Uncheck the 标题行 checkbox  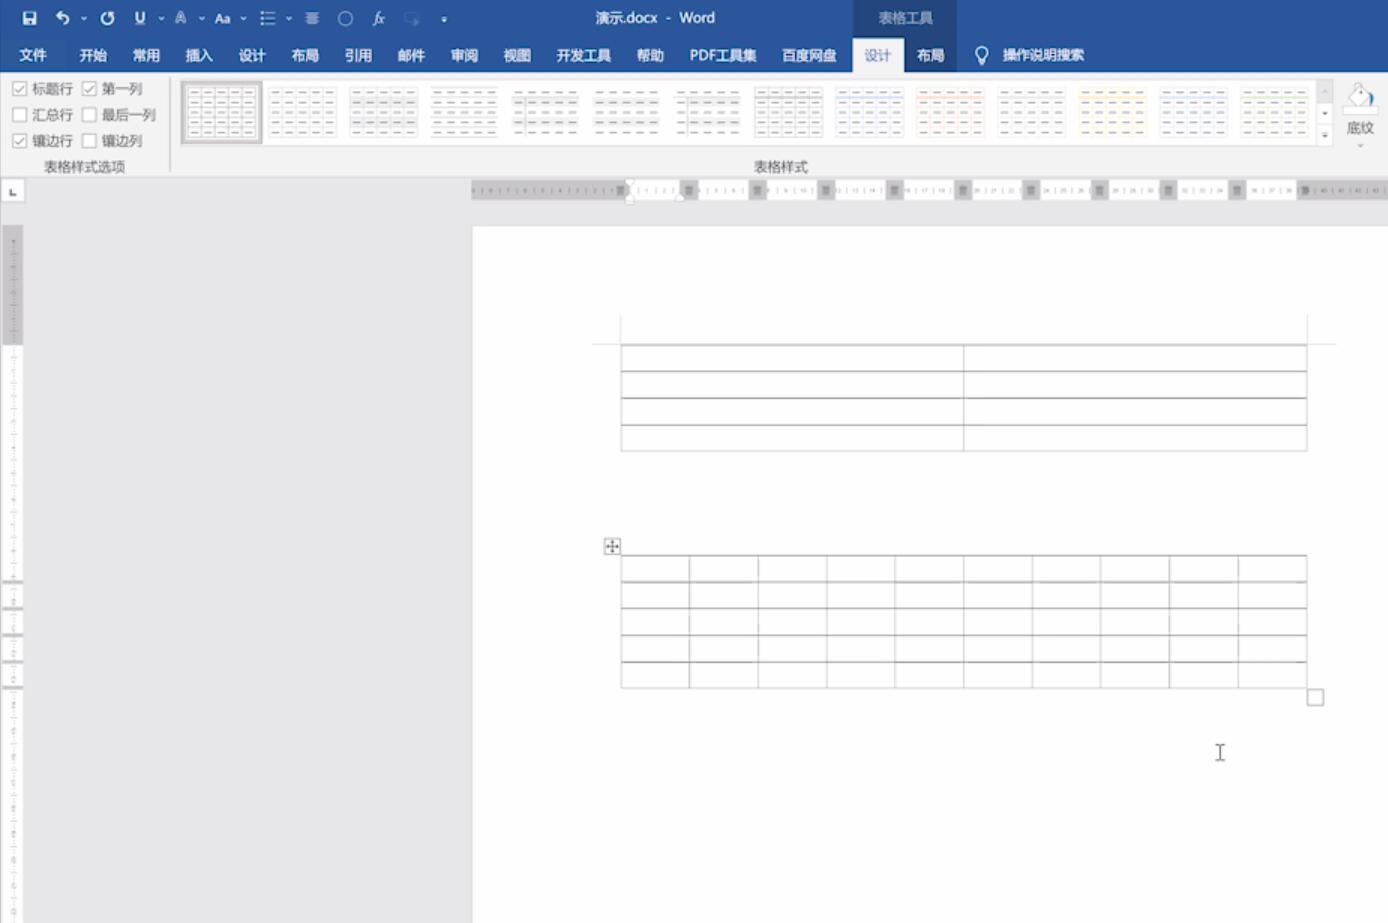click(19, 89)
